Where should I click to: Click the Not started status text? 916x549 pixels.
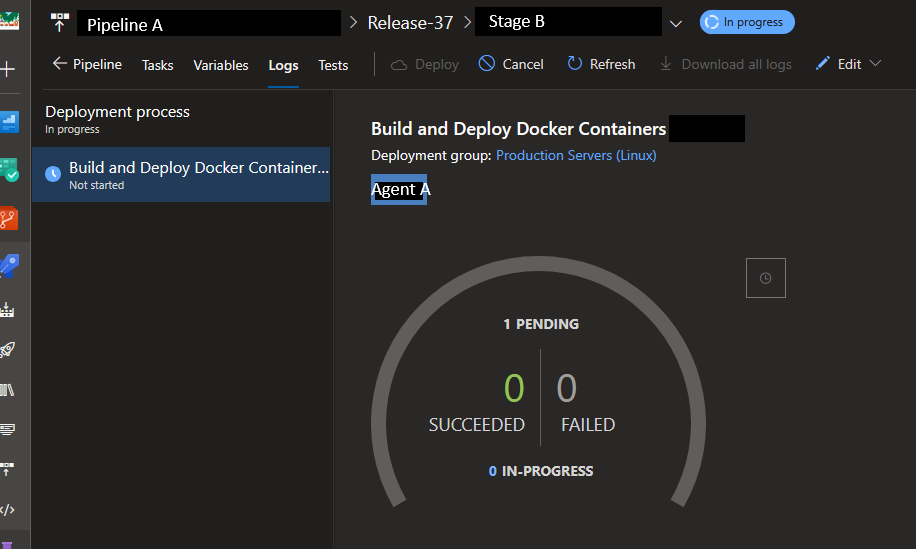[96, 185]
